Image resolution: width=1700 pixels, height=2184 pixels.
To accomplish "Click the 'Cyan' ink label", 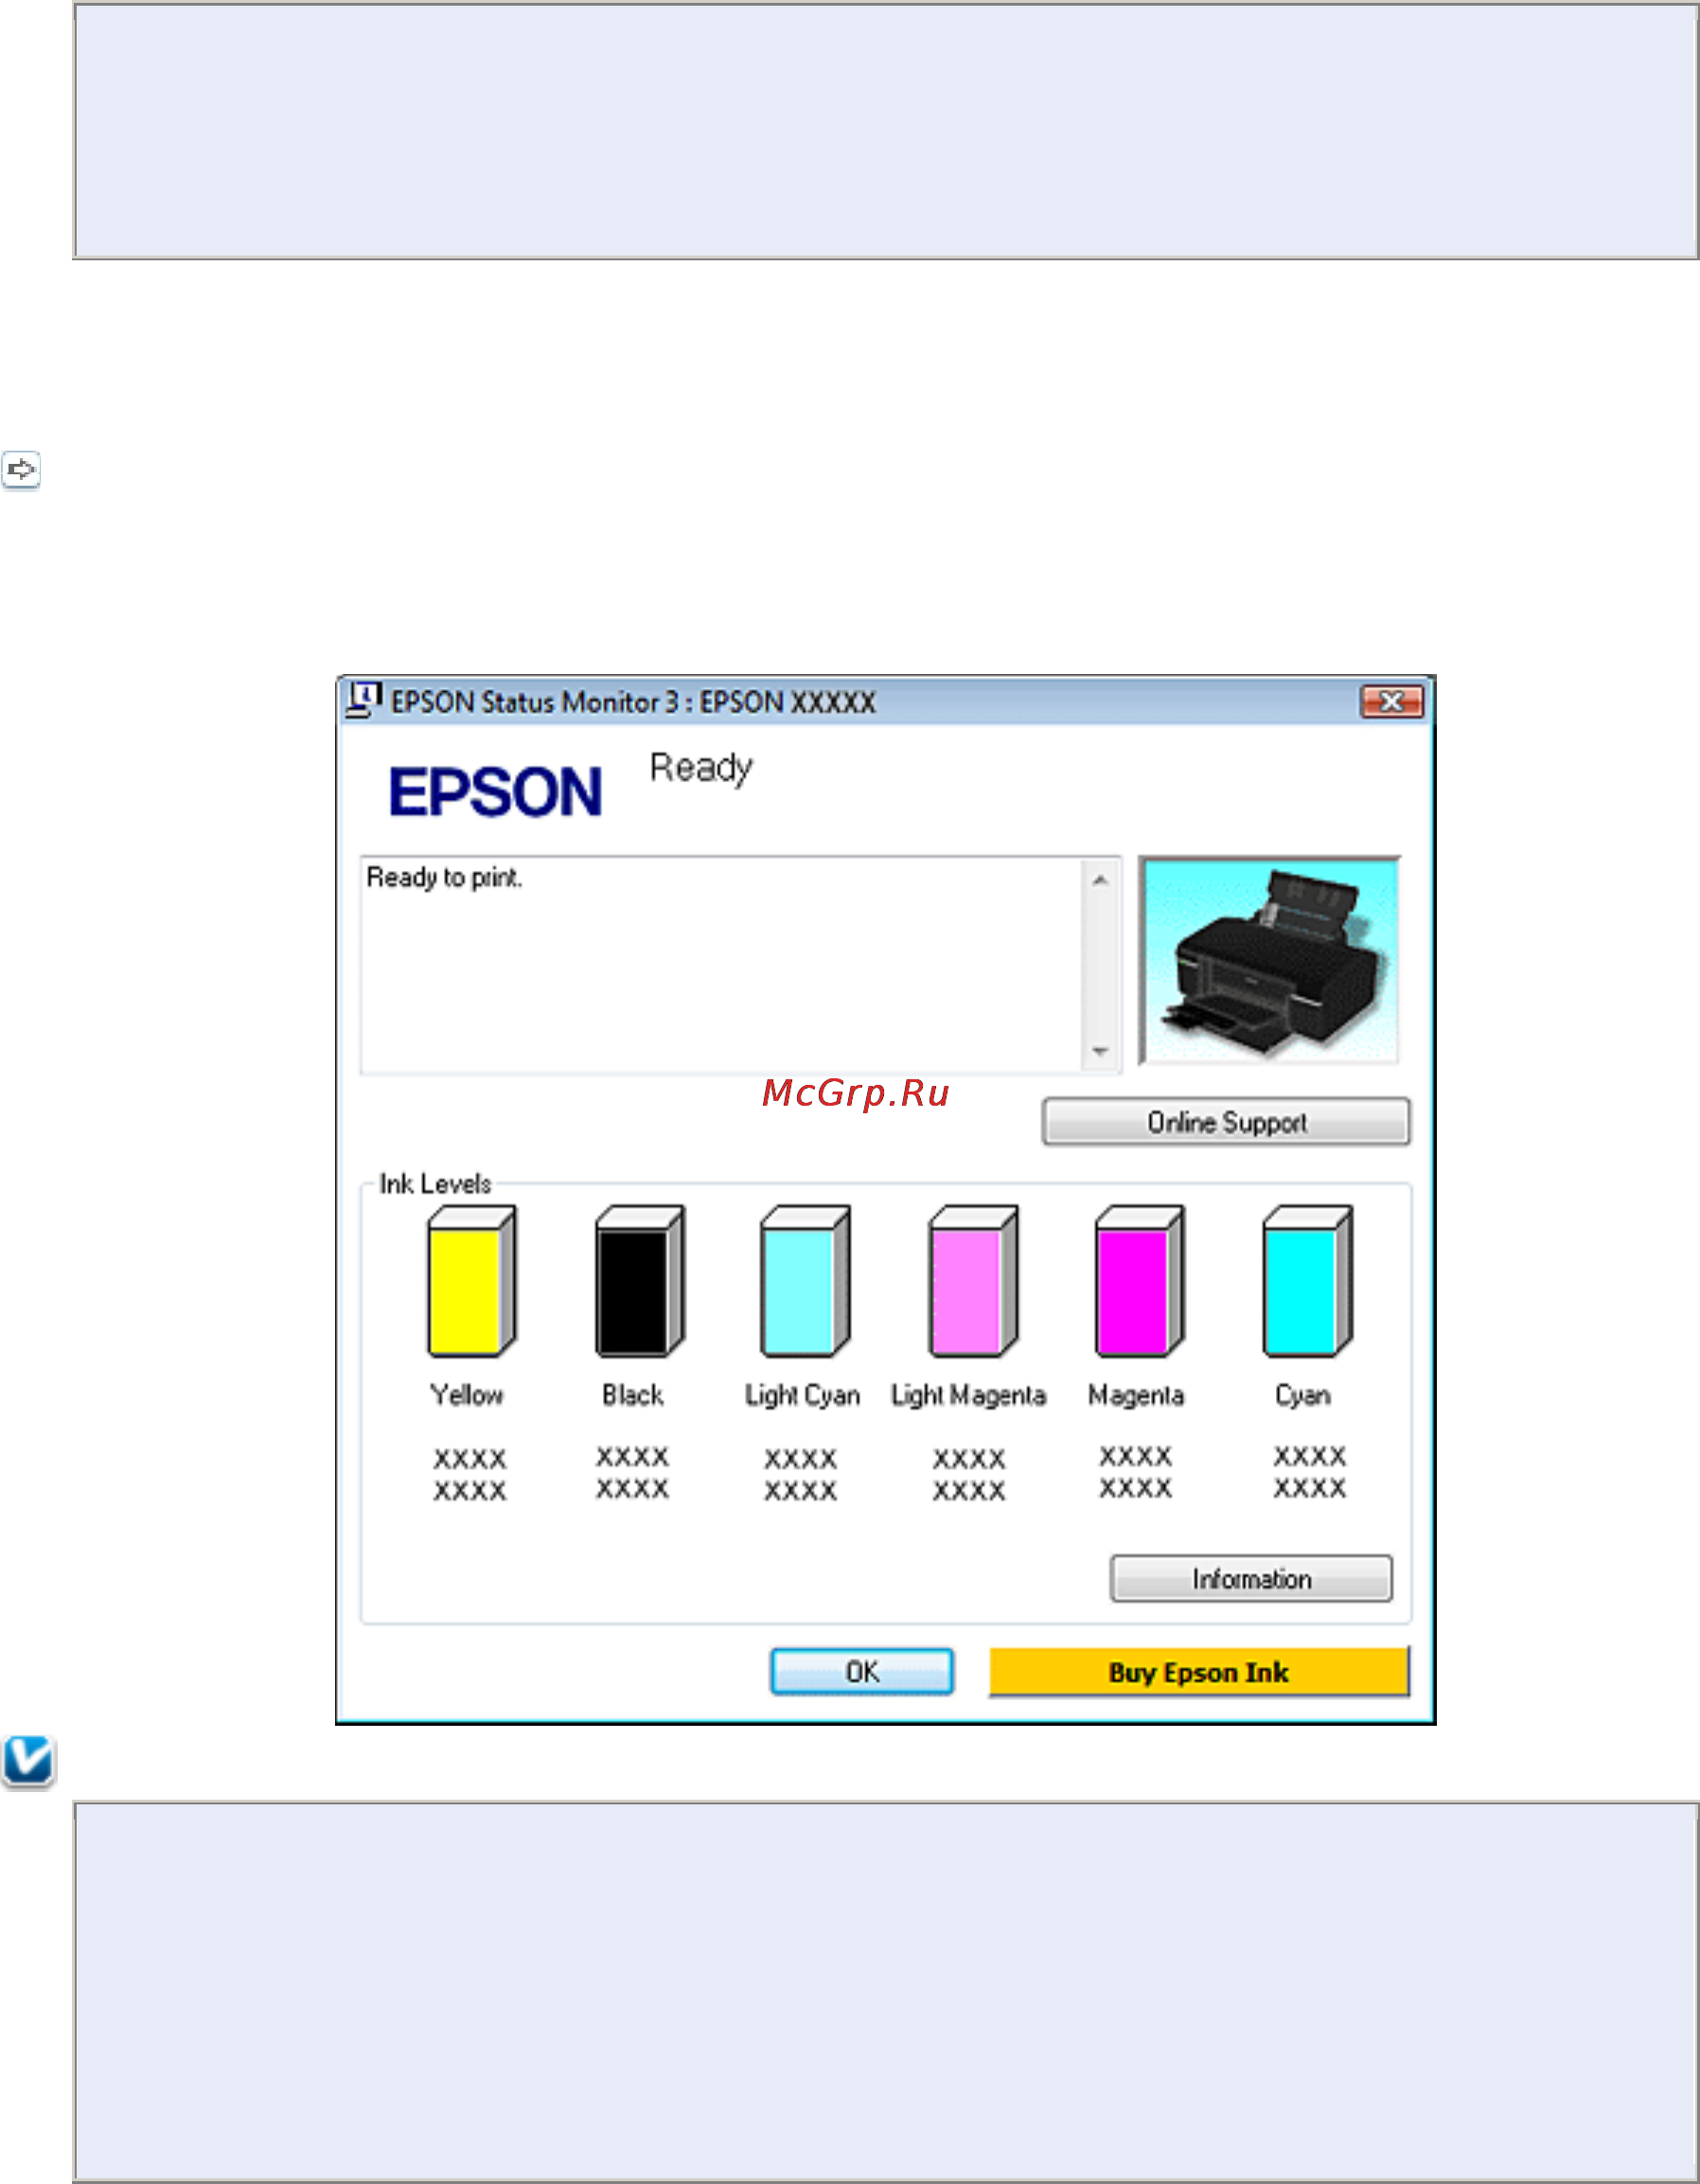I will point(1302,1396).
